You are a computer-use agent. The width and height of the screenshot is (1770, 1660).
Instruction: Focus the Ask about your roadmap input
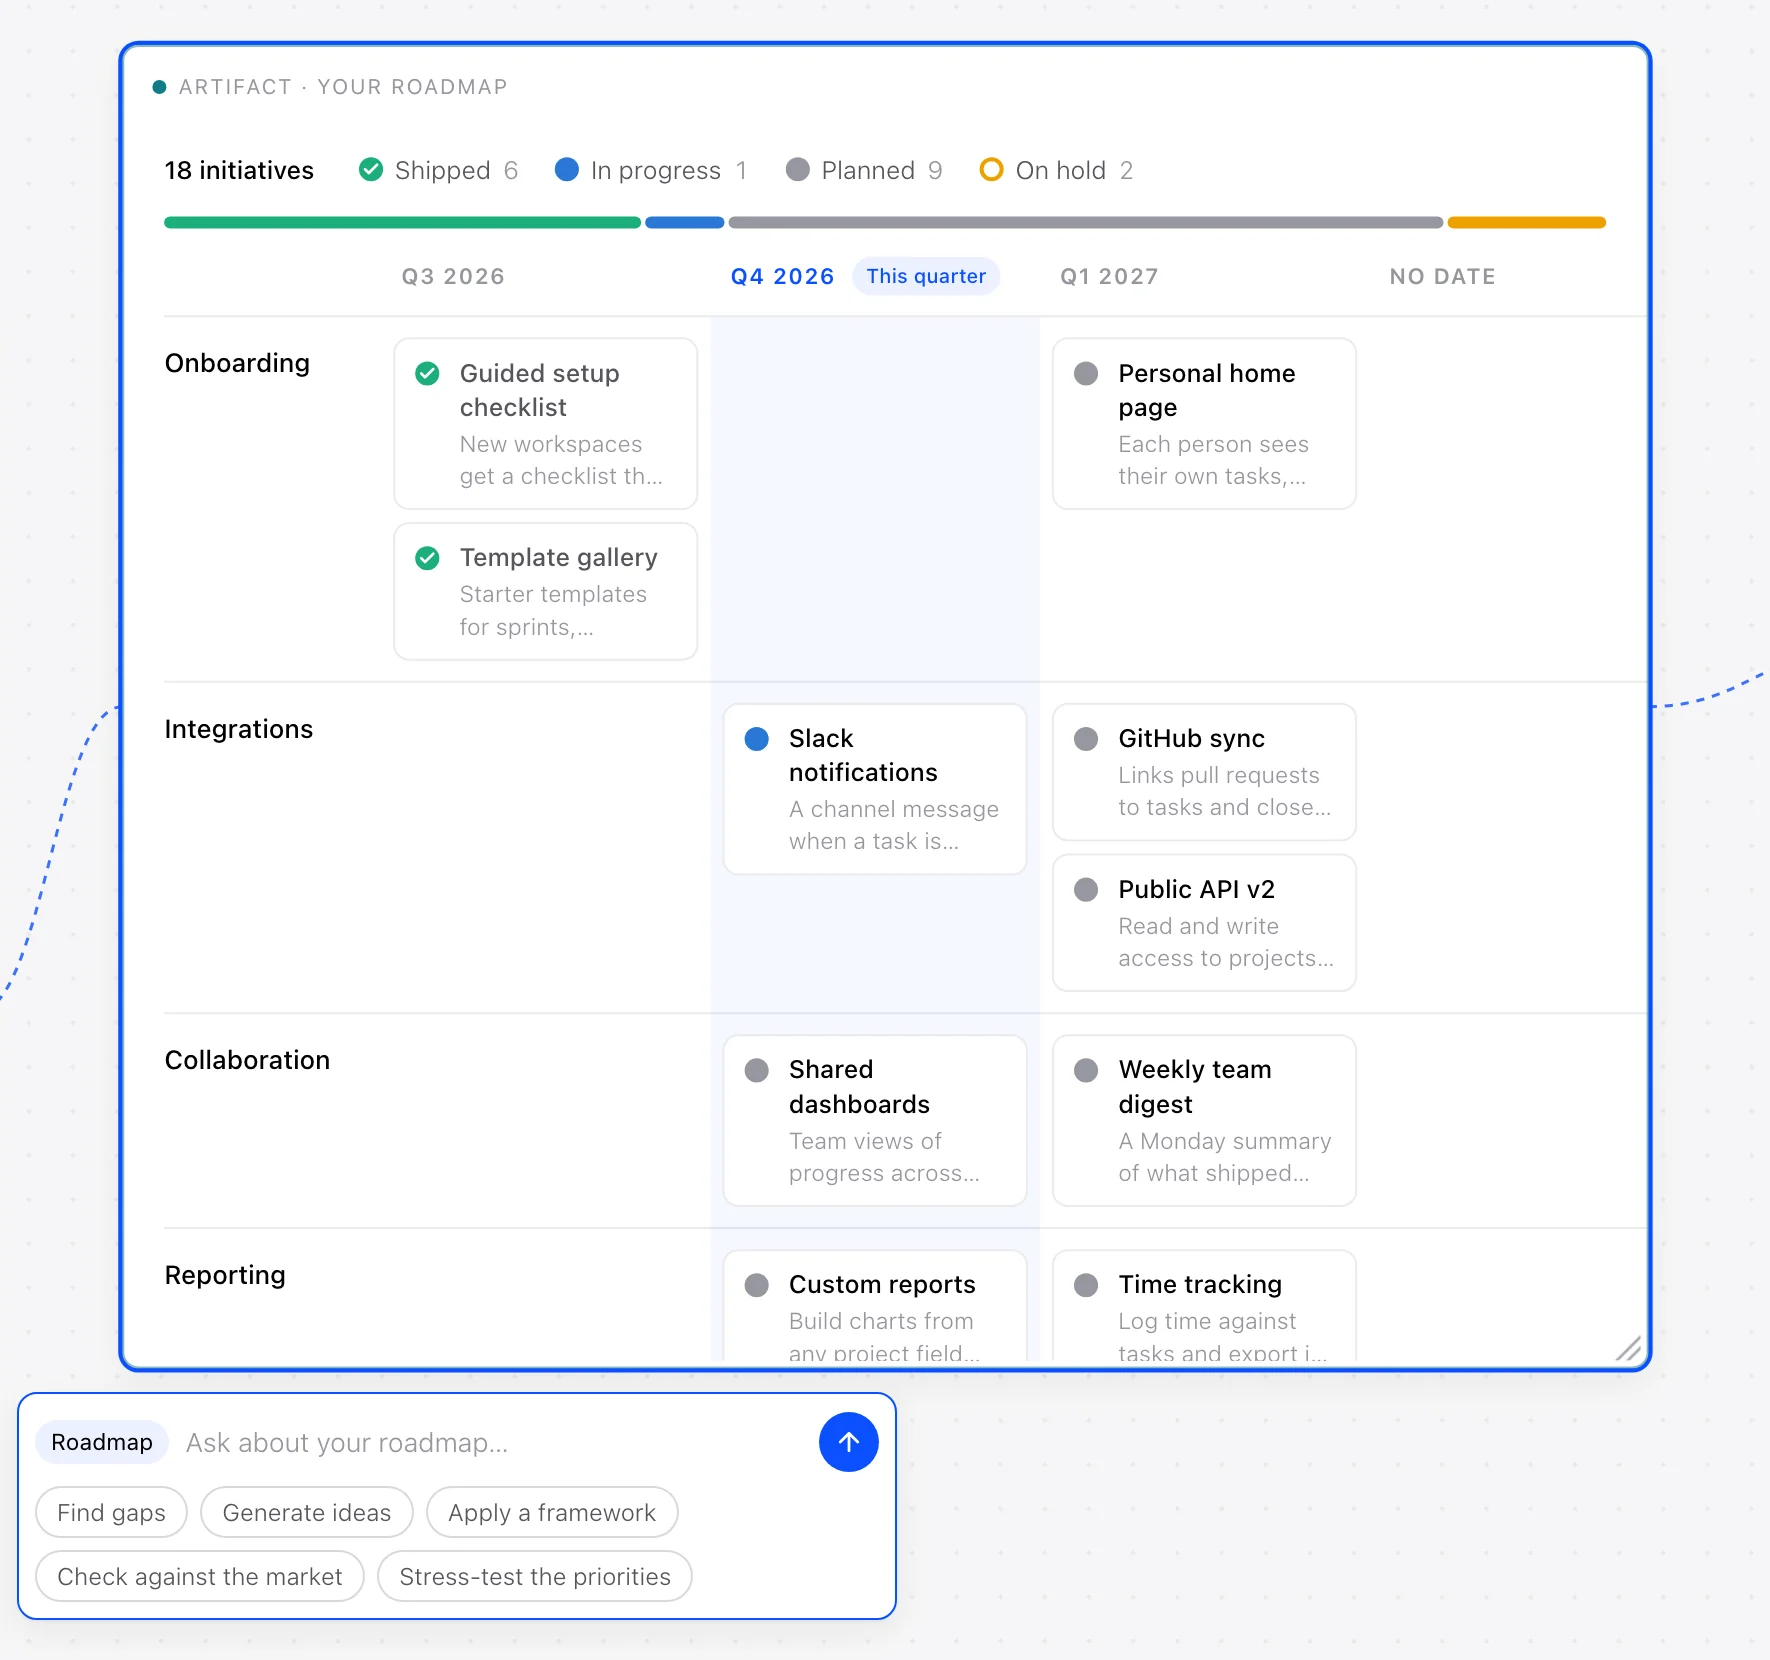point(495,1442)
